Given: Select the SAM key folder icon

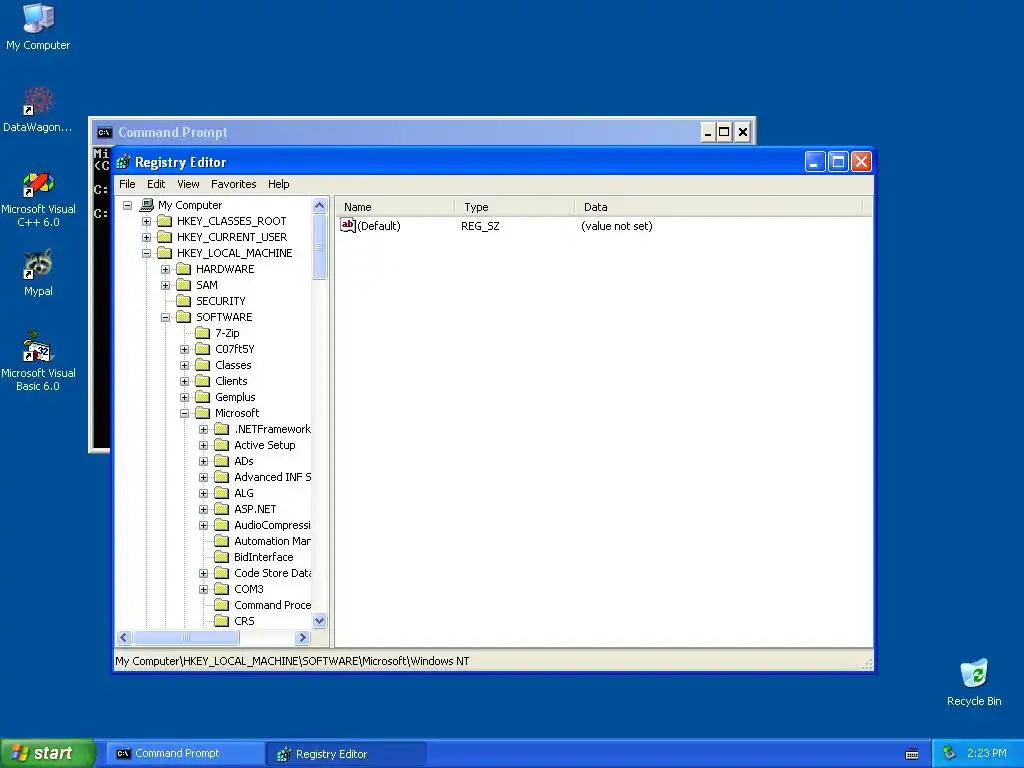Looking at the screenshot, I should click(184, 285).
